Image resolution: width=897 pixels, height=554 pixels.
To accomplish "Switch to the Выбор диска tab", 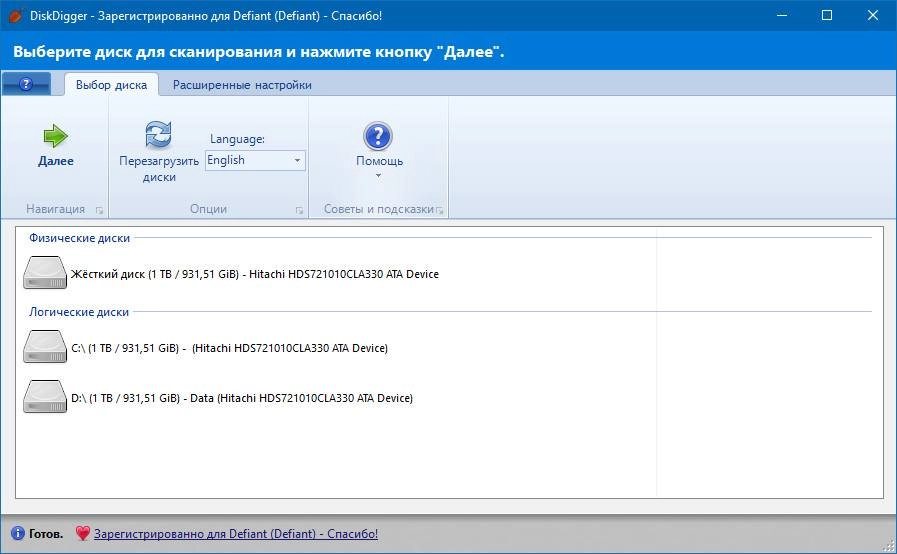I will tap(112, 85).
